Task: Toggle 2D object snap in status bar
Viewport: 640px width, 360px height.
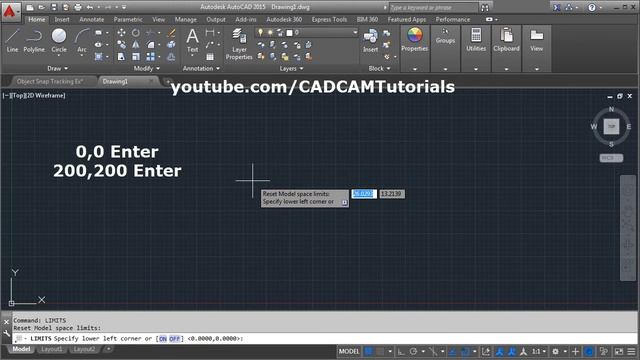Action: coord(465,351)
